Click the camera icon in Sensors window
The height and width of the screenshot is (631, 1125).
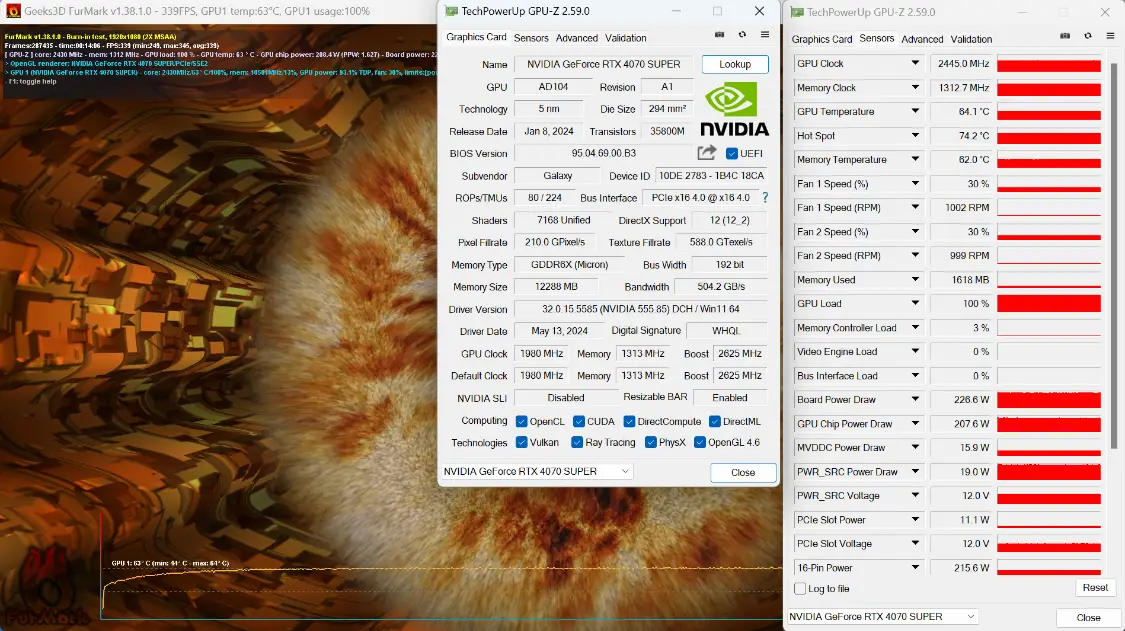(x=1065, y=36)
